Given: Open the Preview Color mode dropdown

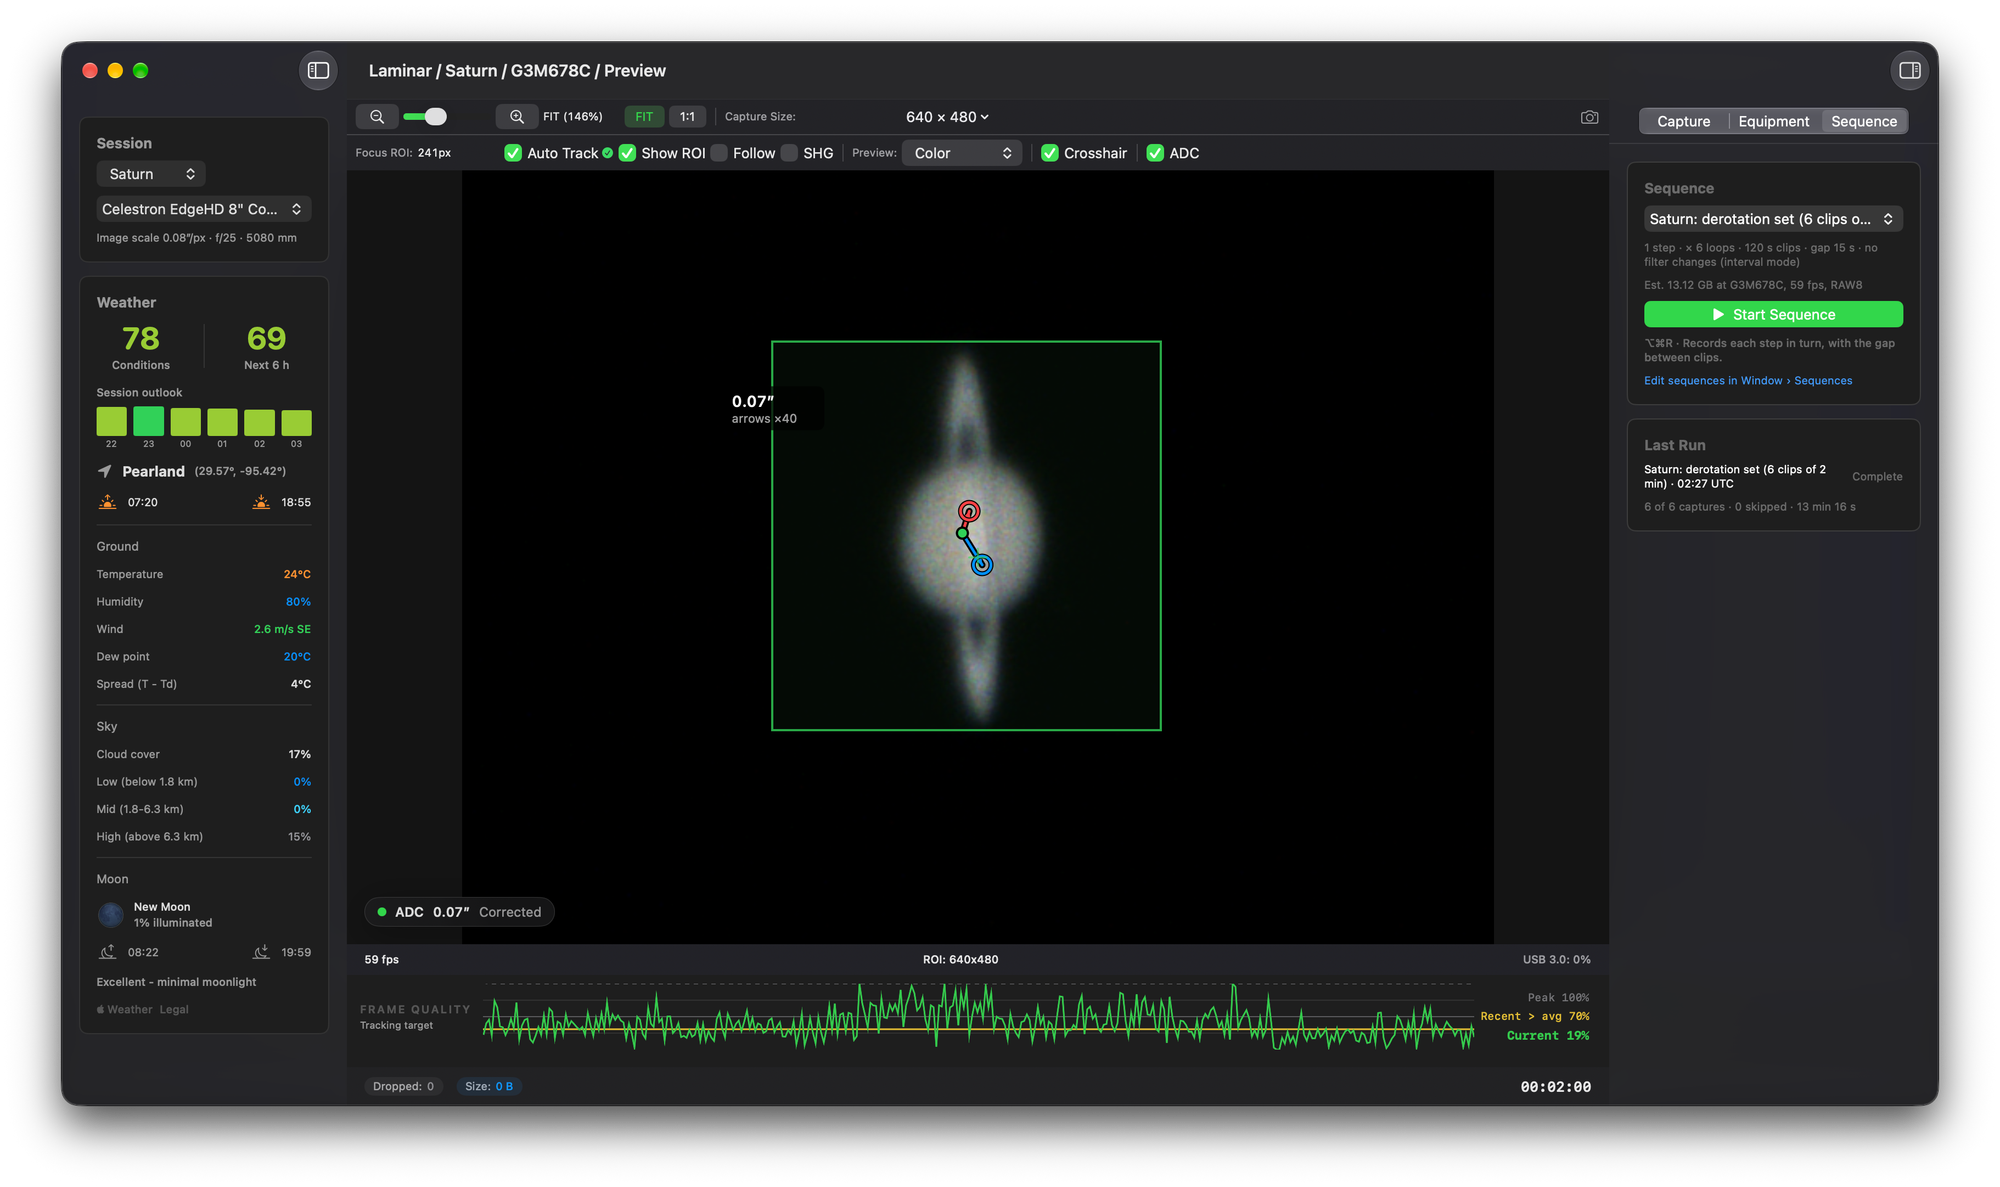Looking at the screenshot, I should 962,153.
